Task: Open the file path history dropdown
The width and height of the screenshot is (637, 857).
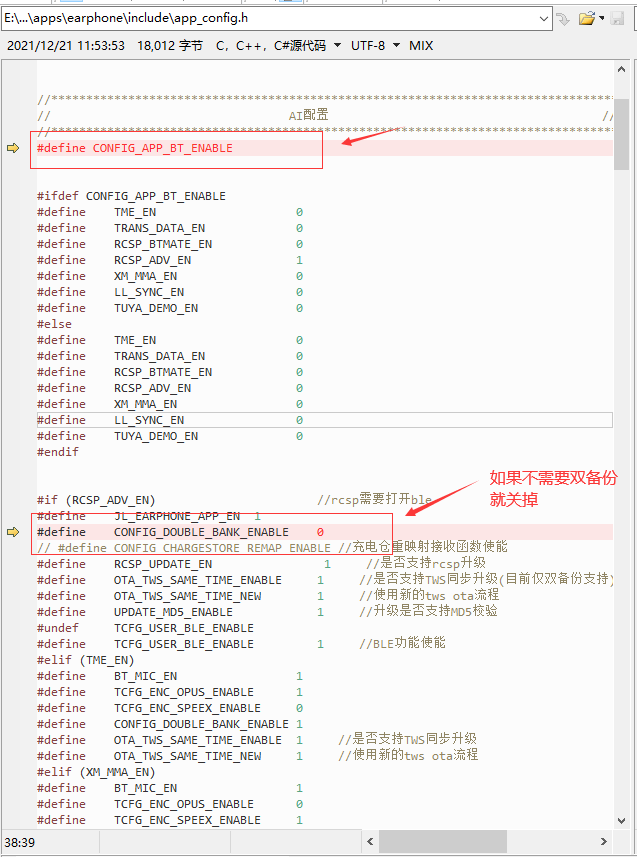Action: pos(544,19)
